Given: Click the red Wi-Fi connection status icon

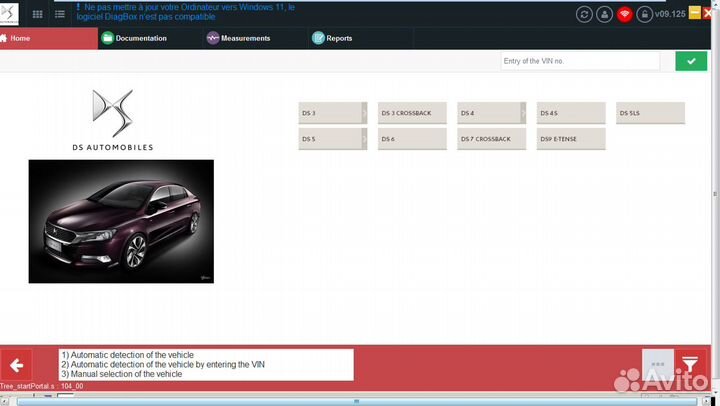Looking at the screenshot, I should (624, 14).
